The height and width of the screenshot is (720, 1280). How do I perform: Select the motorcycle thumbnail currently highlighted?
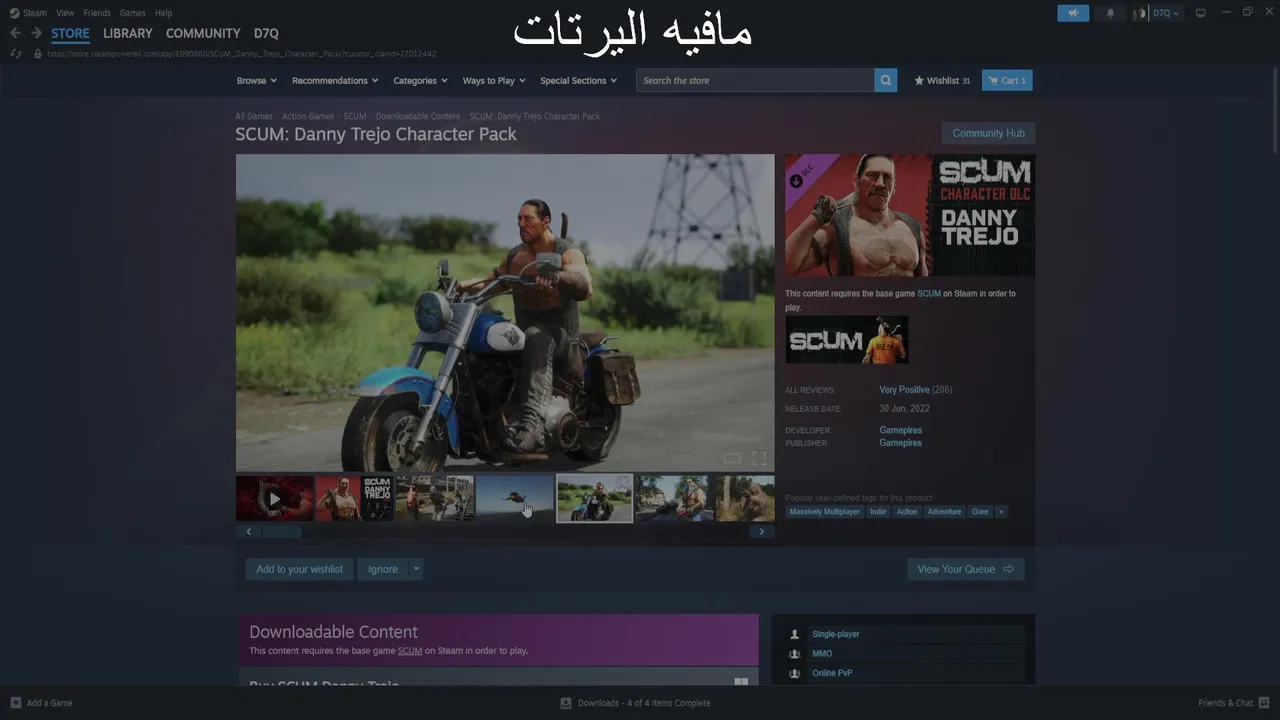[594, 498]
